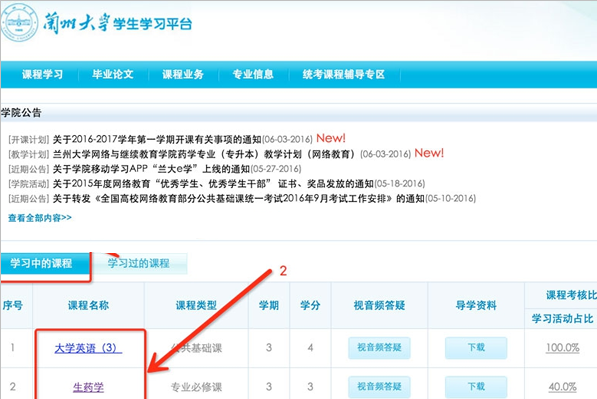Open the 课程业务 menu
The height and width of the screenshot is (399, 597).
(x=183, y=74)
